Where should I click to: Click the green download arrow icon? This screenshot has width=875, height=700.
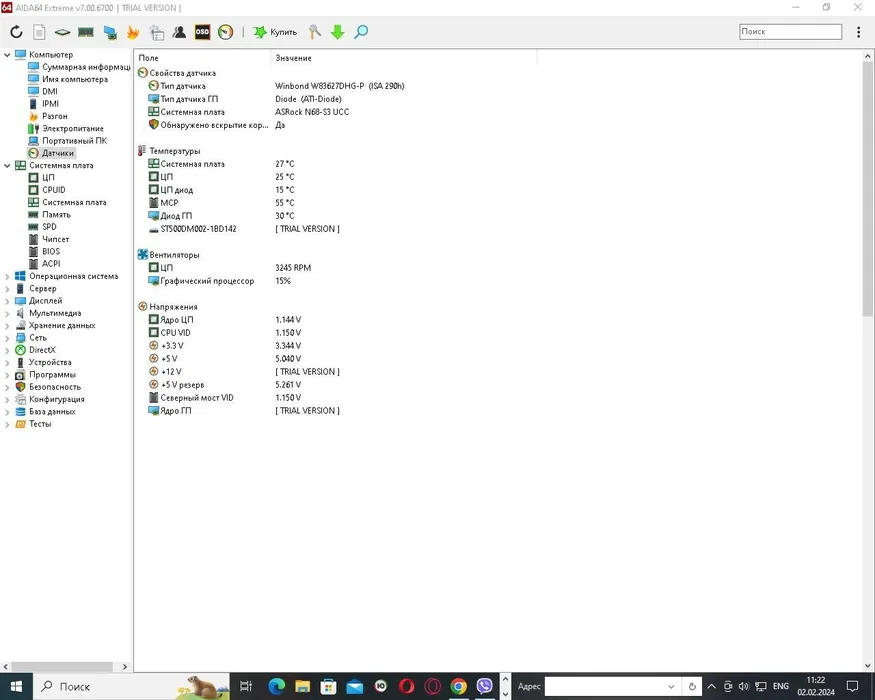click(x=338, y=32)
